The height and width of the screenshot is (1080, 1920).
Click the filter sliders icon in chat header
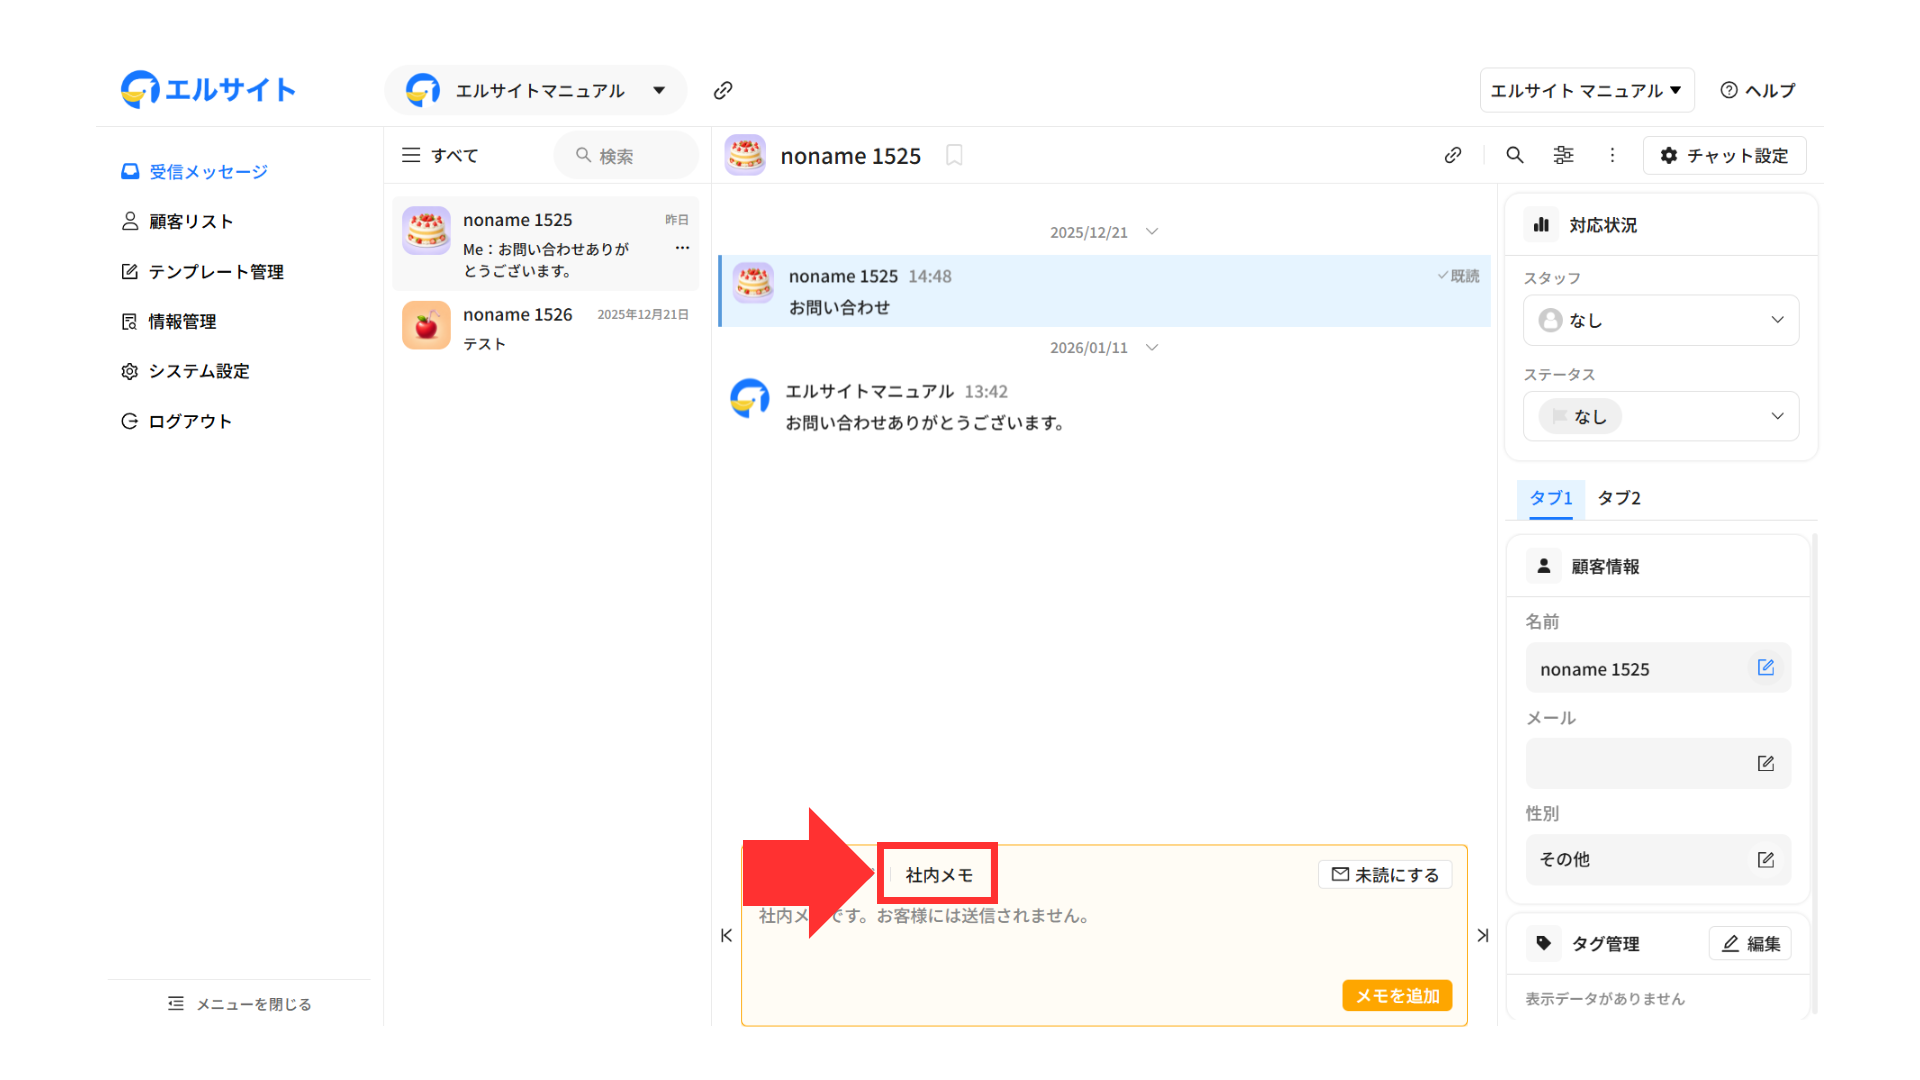[x=1563, y=155]
